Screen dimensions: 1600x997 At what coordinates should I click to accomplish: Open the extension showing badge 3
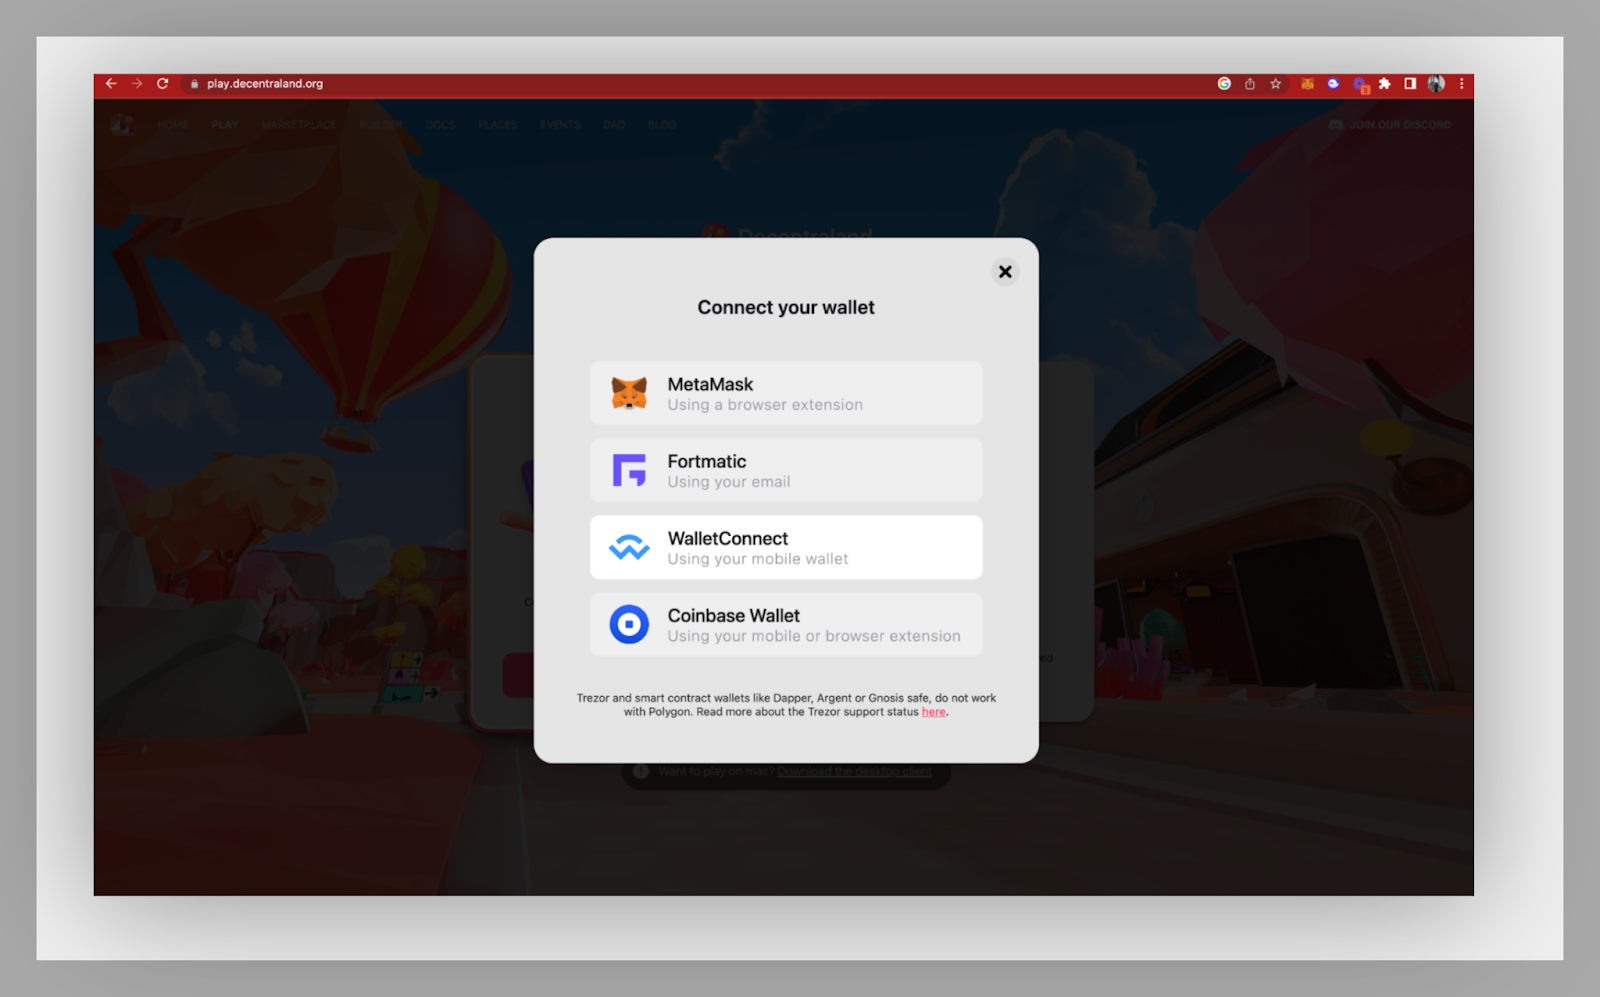pyautogui.click(x=1360, y=85)
